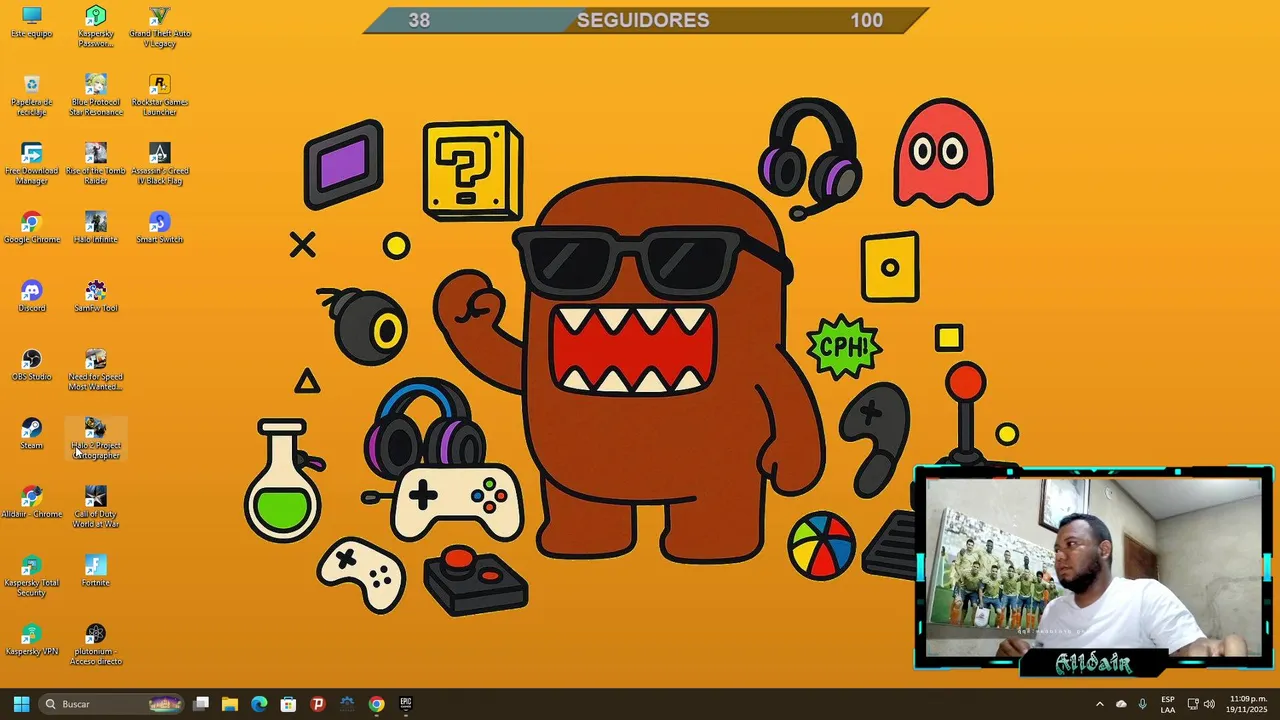Viewport: 1280px width, 720px height.
Task: Open Microsoft Store from the taskbar
Action: click(x=288, y=704)
